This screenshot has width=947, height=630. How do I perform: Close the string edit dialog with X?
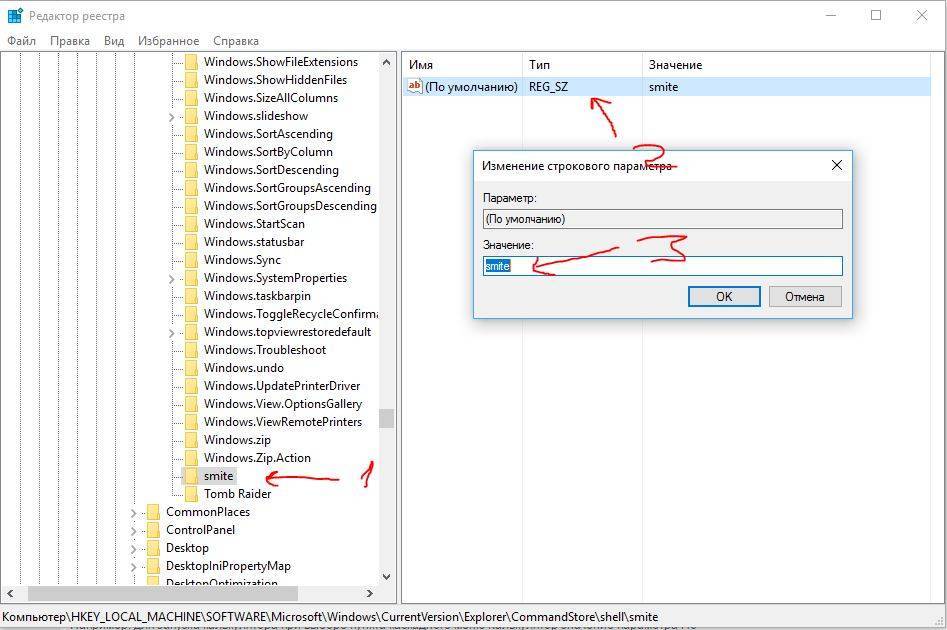[x=837, y=165]
